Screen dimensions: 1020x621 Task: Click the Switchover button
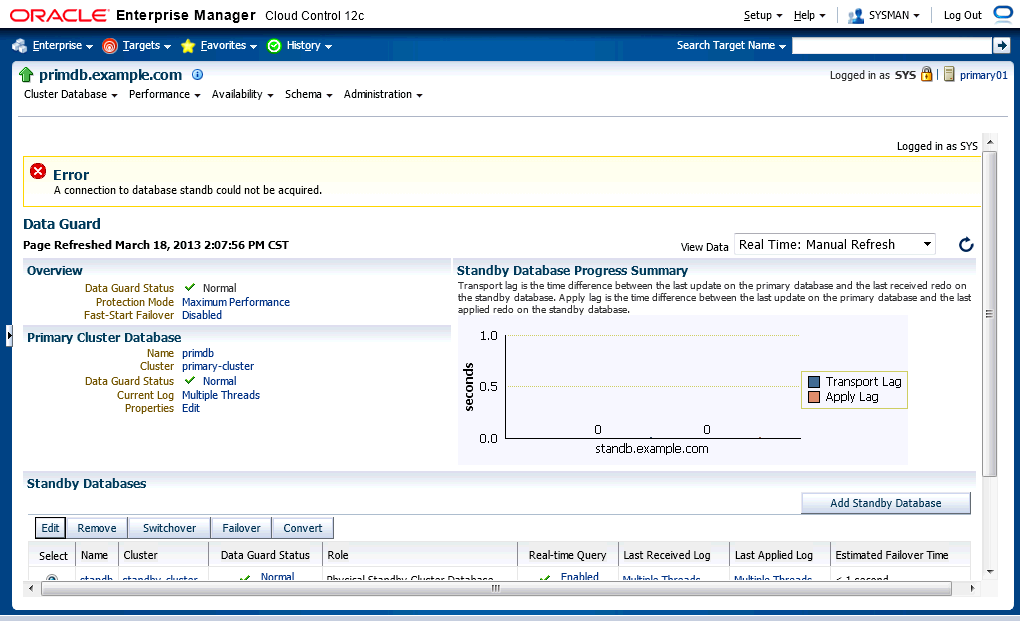(169, 528)
